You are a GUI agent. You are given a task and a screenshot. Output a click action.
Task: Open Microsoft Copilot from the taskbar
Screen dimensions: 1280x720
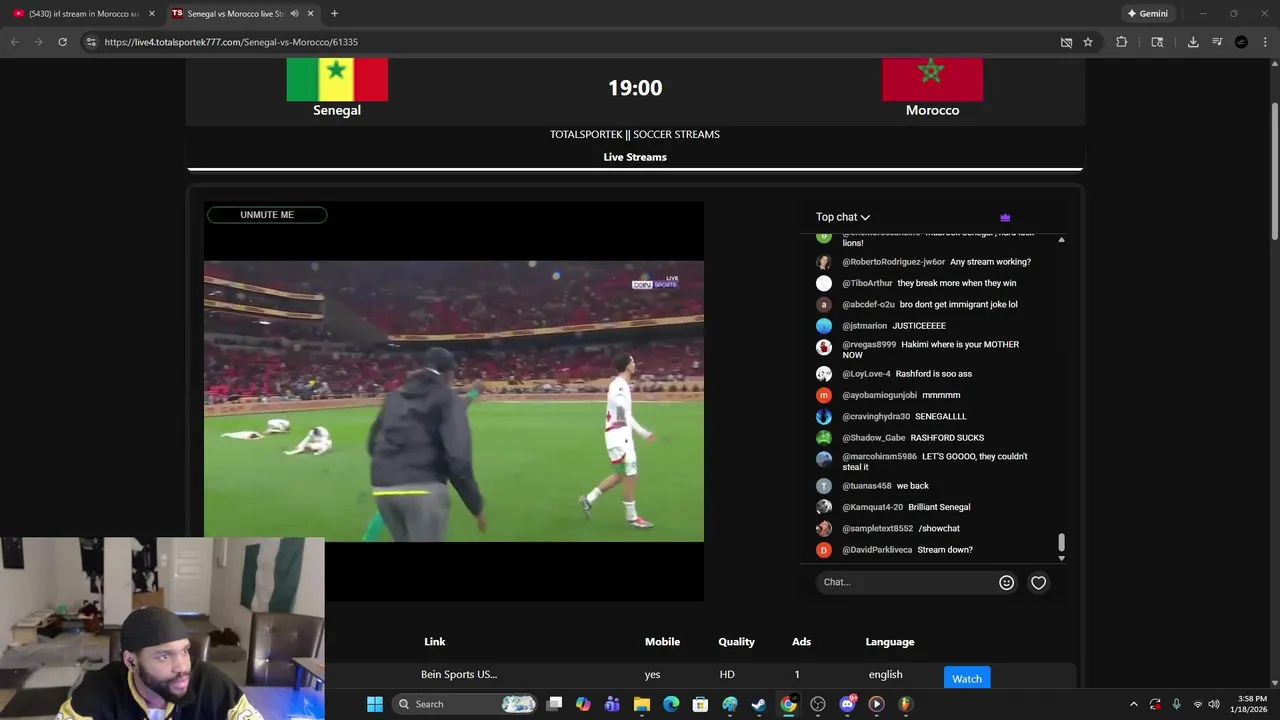pyautogui.click(x=583, y=704)
